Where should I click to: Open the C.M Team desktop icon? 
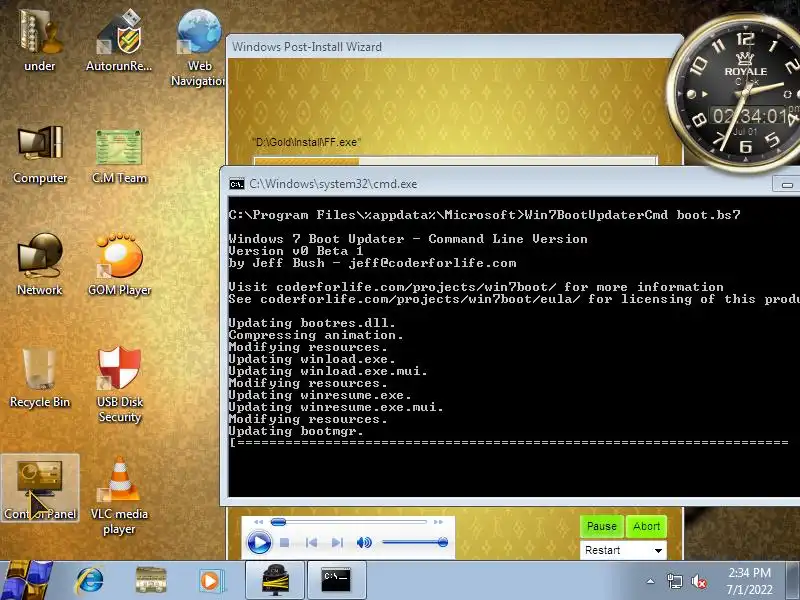coord(119,155)
